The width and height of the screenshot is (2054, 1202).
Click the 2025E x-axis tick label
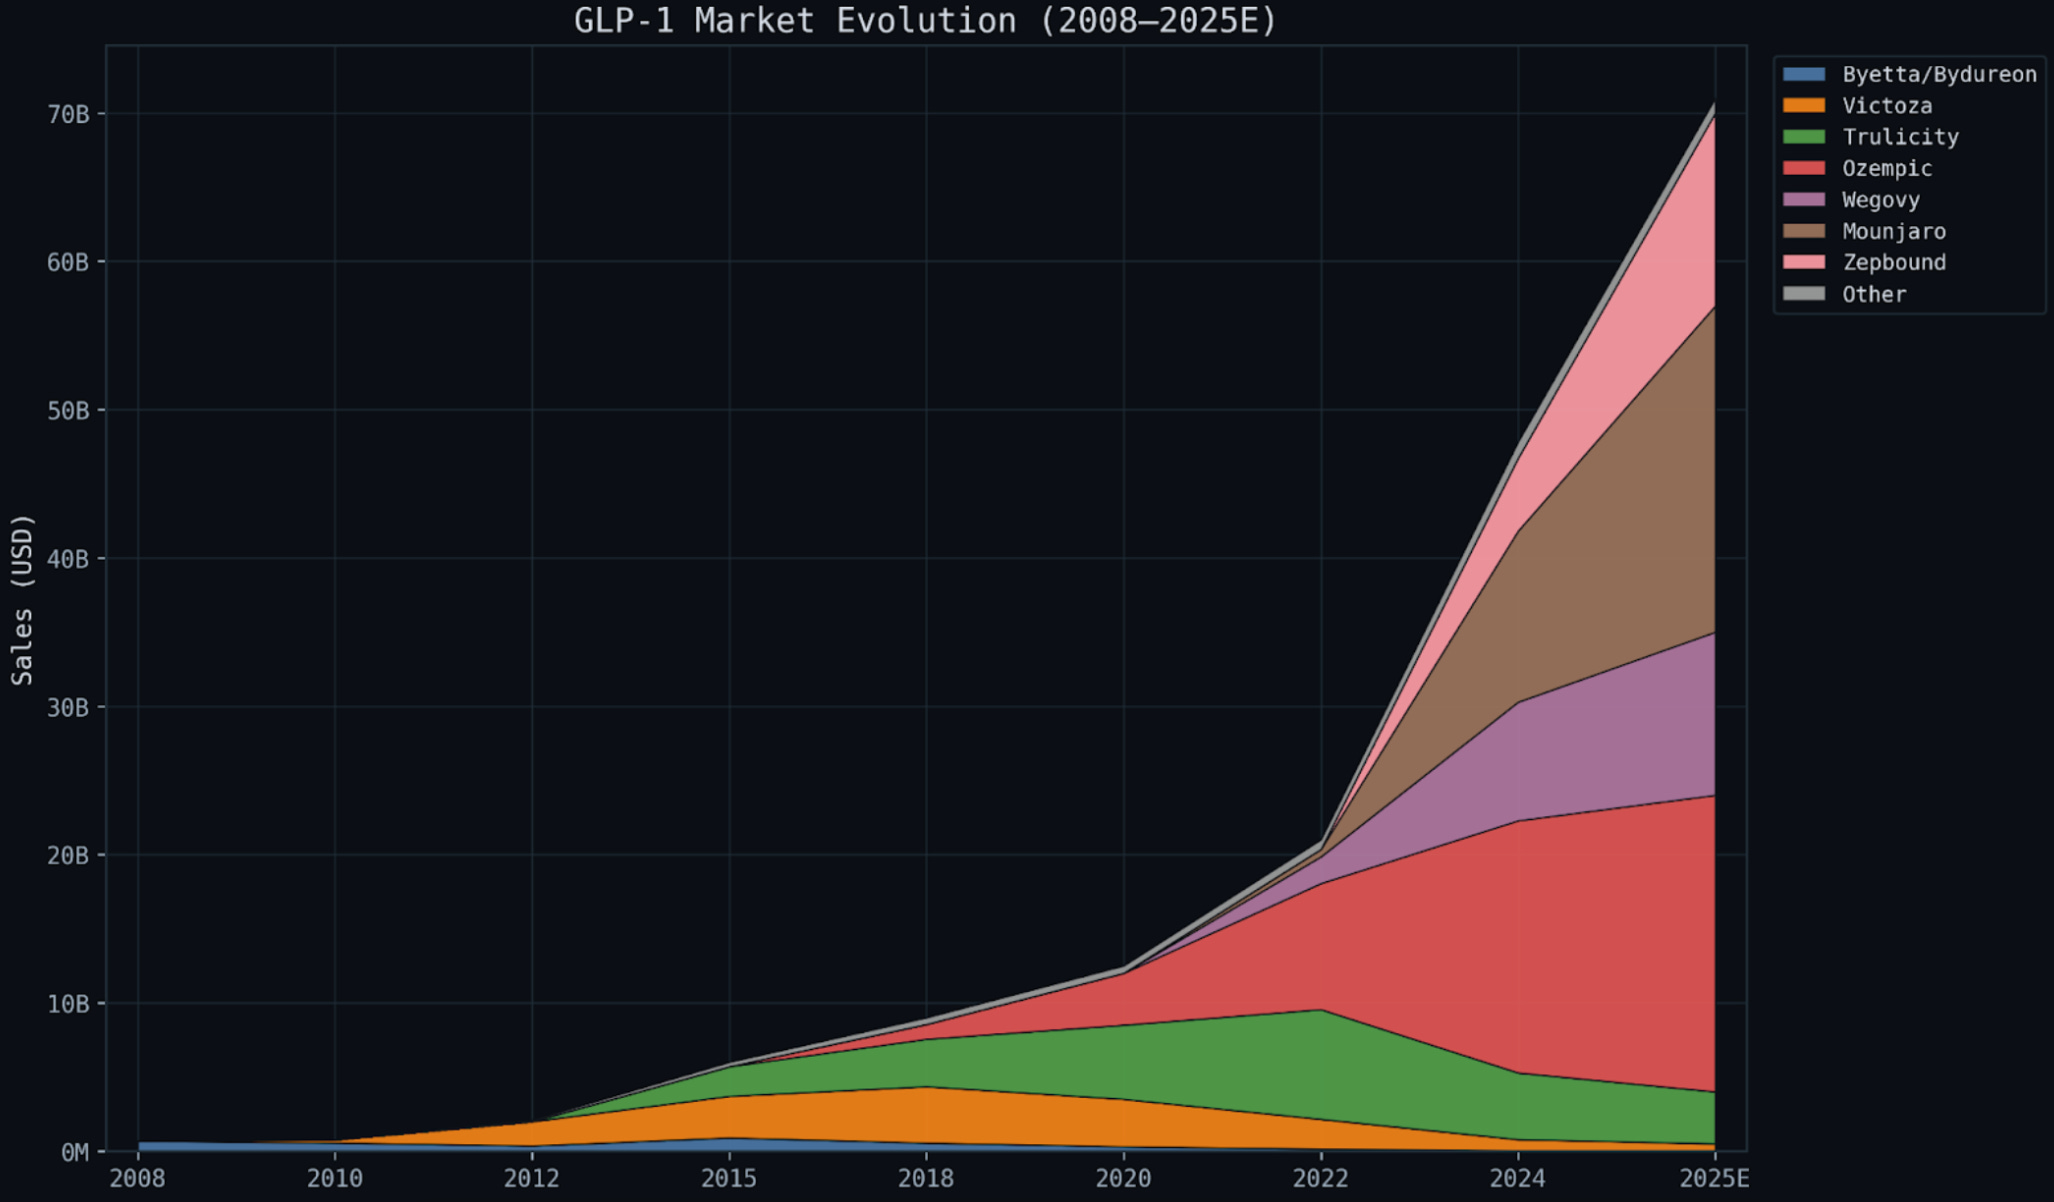coord(1714,1178)
